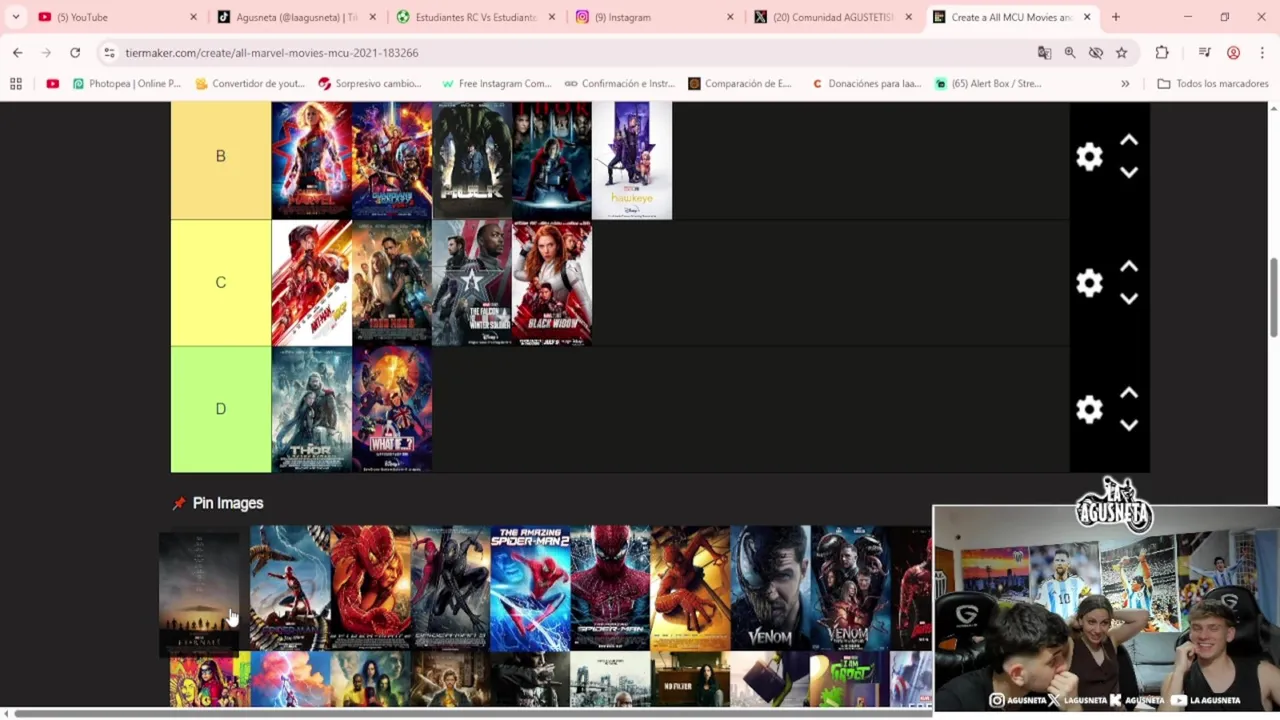Viewport: 1280px width, 720px height.
Task: Click the green D tier label
Action: pos(221,409)
